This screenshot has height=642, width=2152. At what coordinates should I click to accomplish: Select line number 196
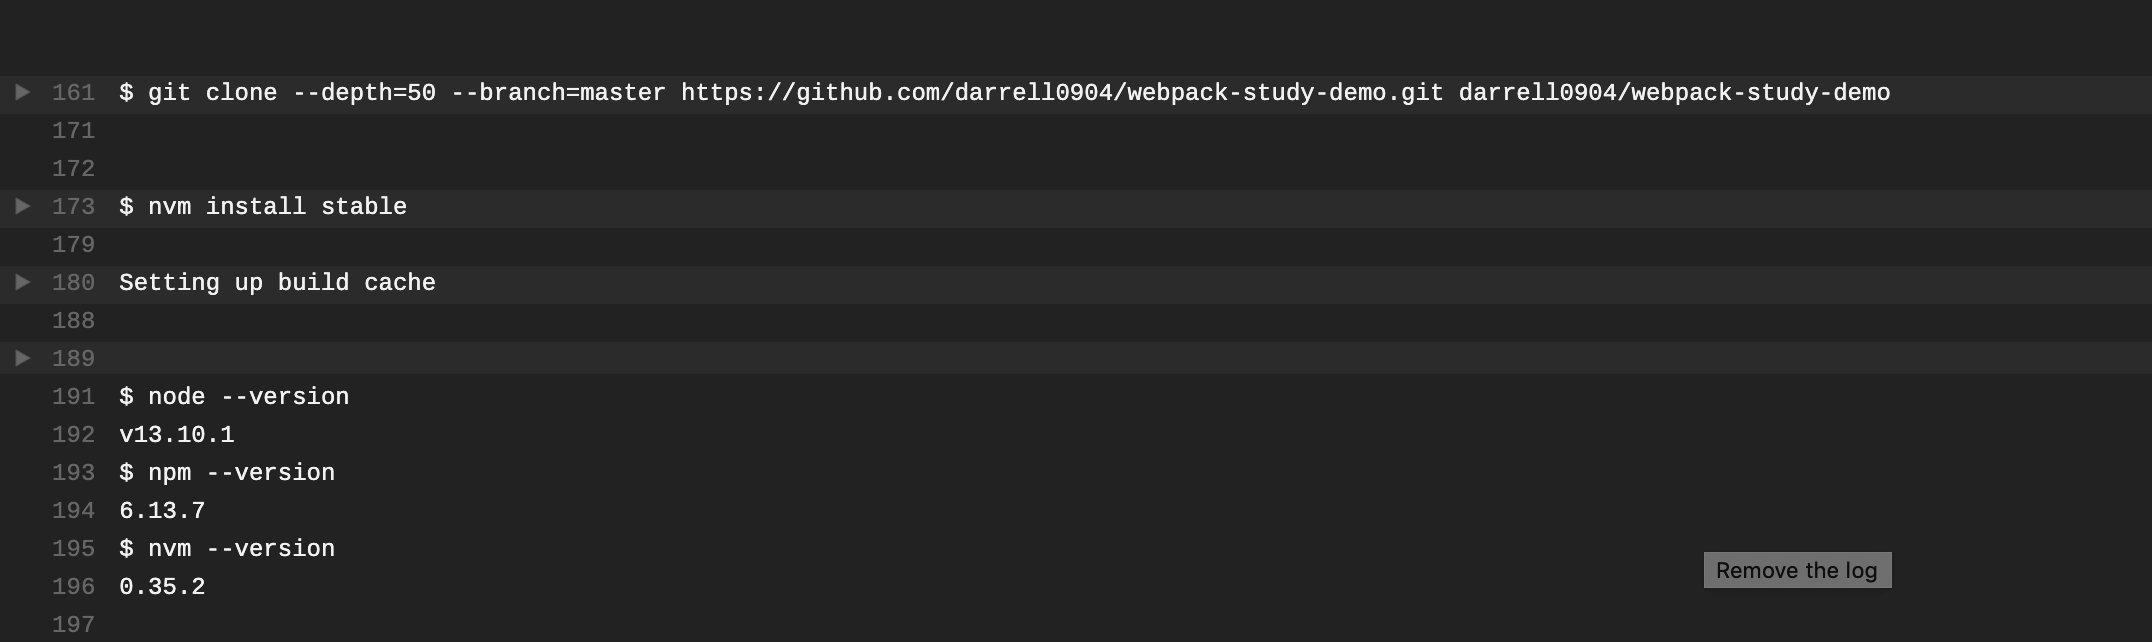(73, 587)
